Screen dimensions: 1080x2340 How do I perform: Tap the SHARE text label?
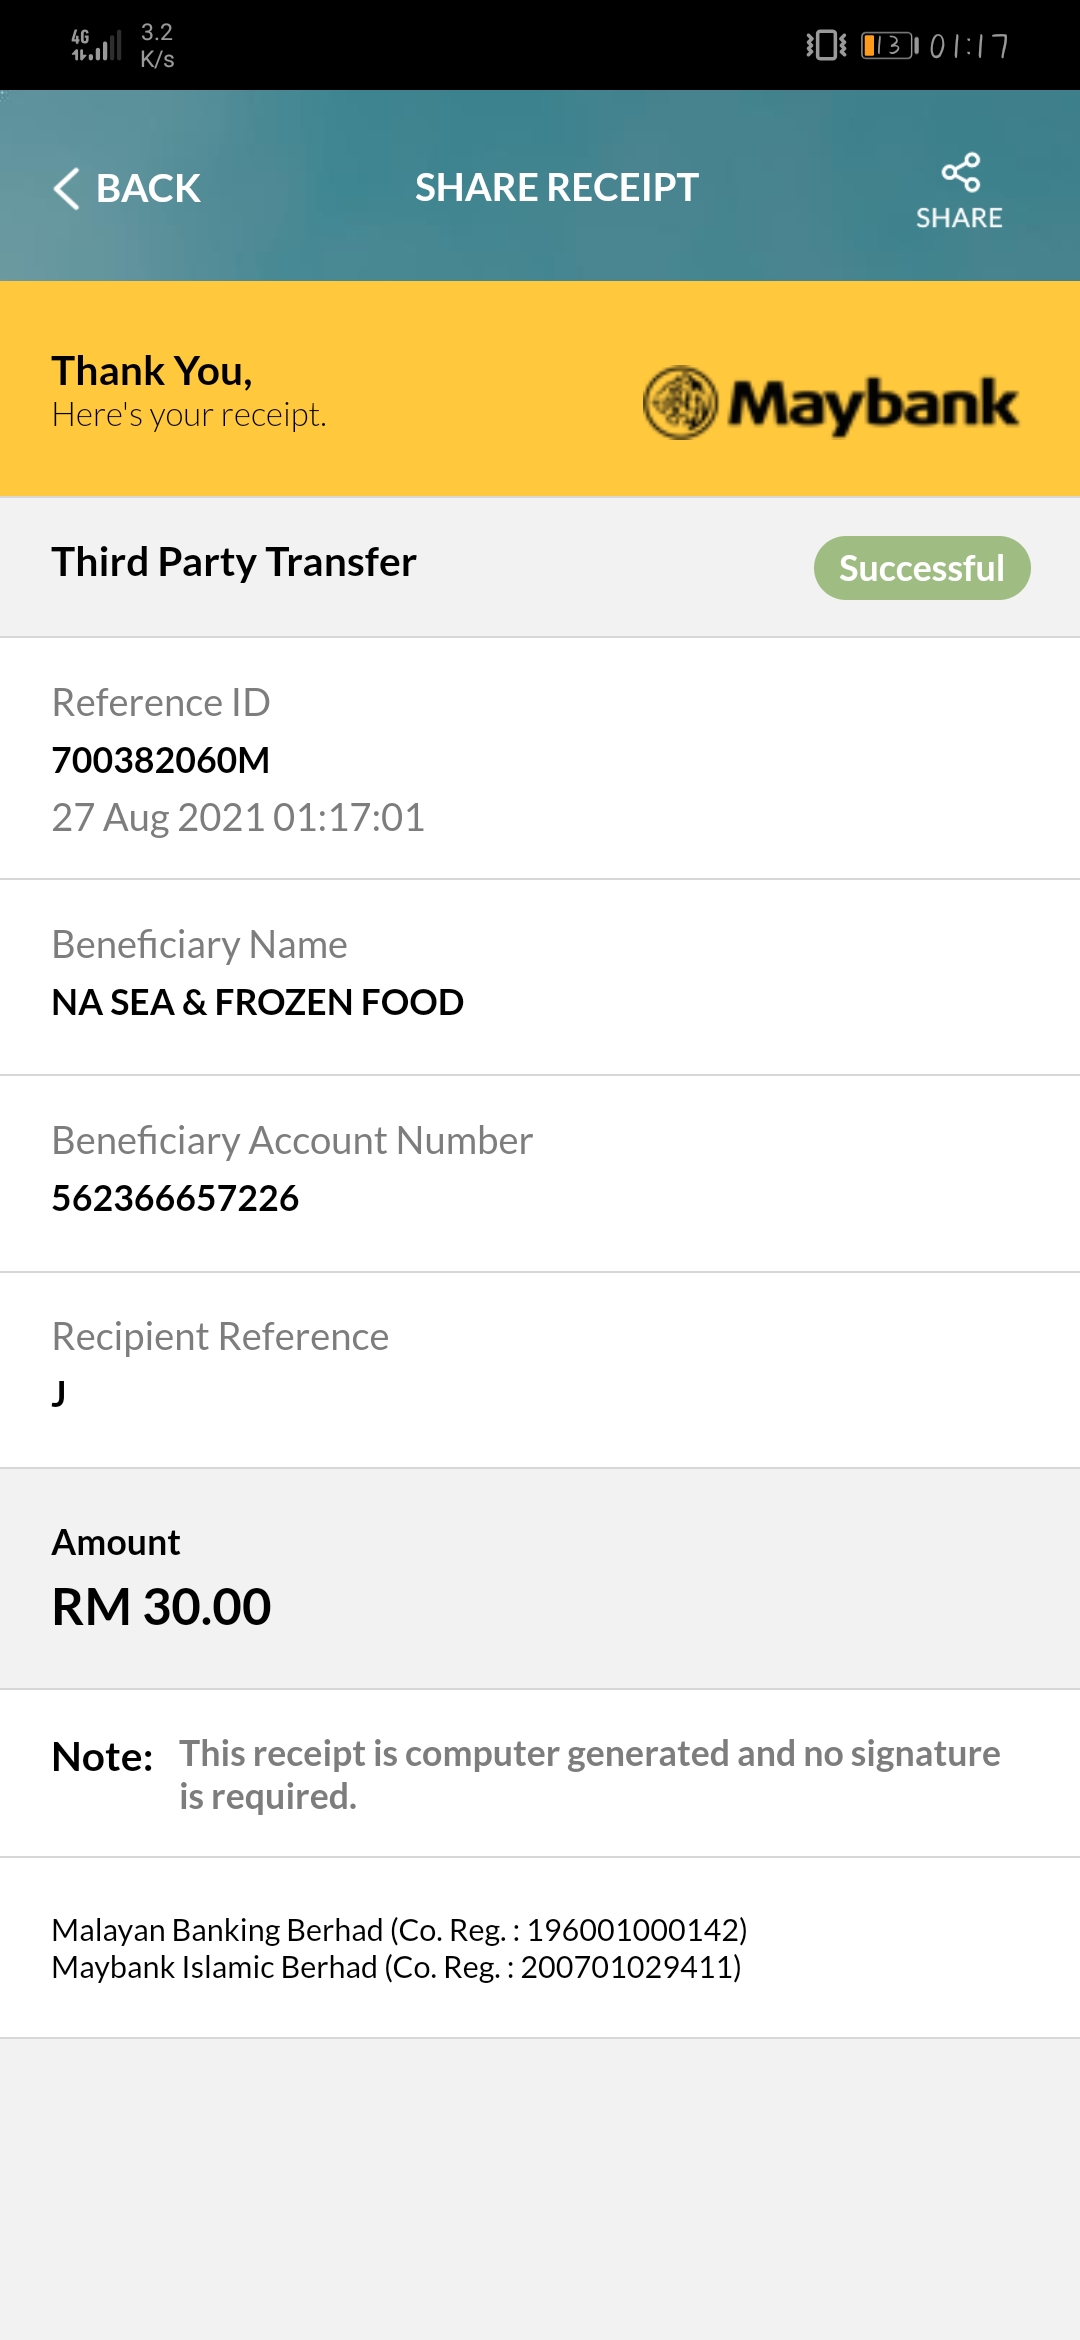(x=959, y=218)
